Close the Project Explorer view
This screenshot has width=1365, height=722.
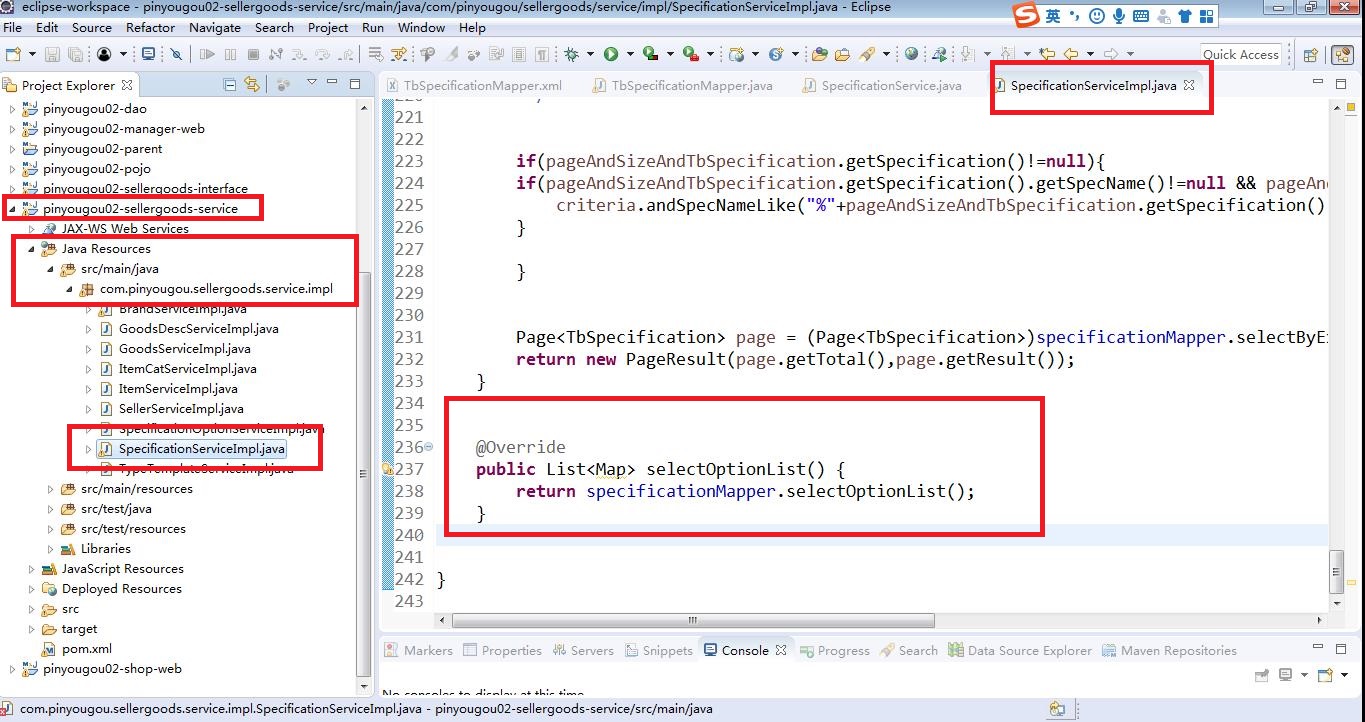click(127, 85)
